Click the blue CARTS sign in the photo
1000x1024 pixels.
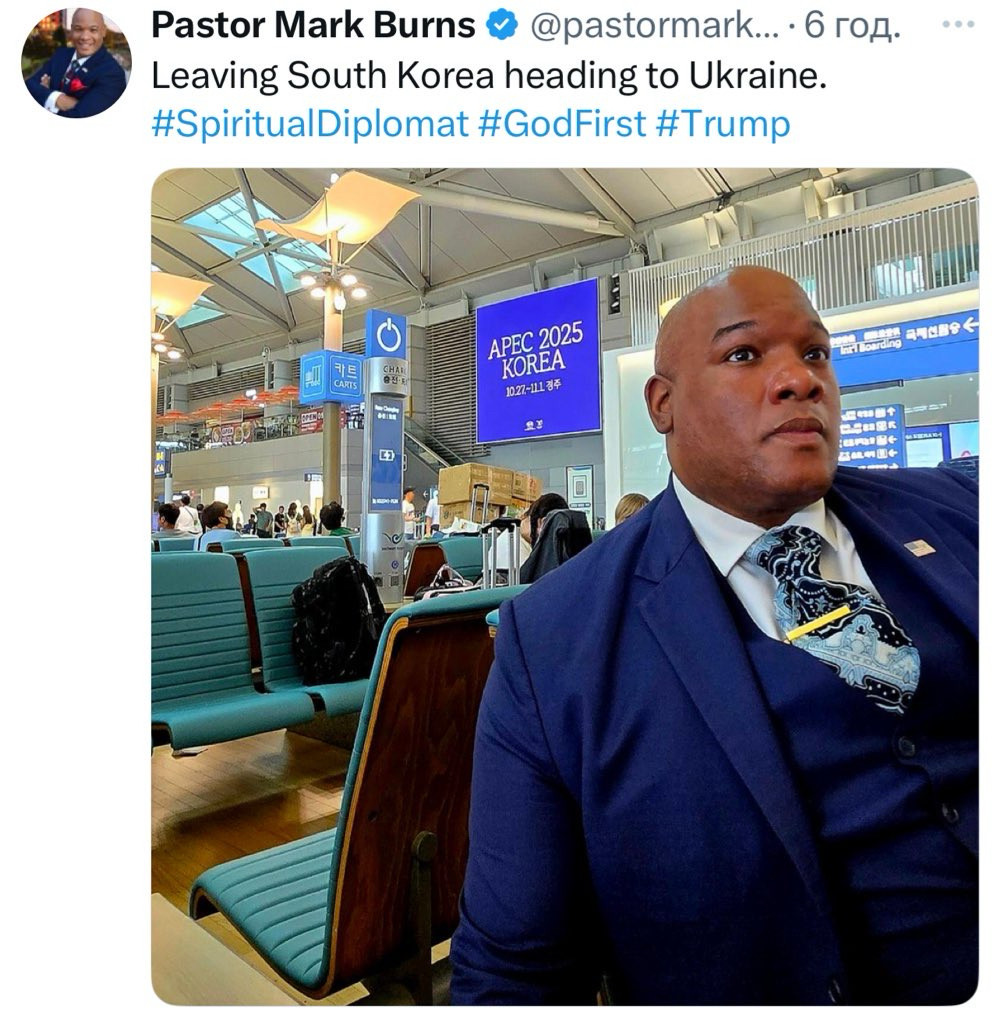pyautogui.click(x=331, y=376)
